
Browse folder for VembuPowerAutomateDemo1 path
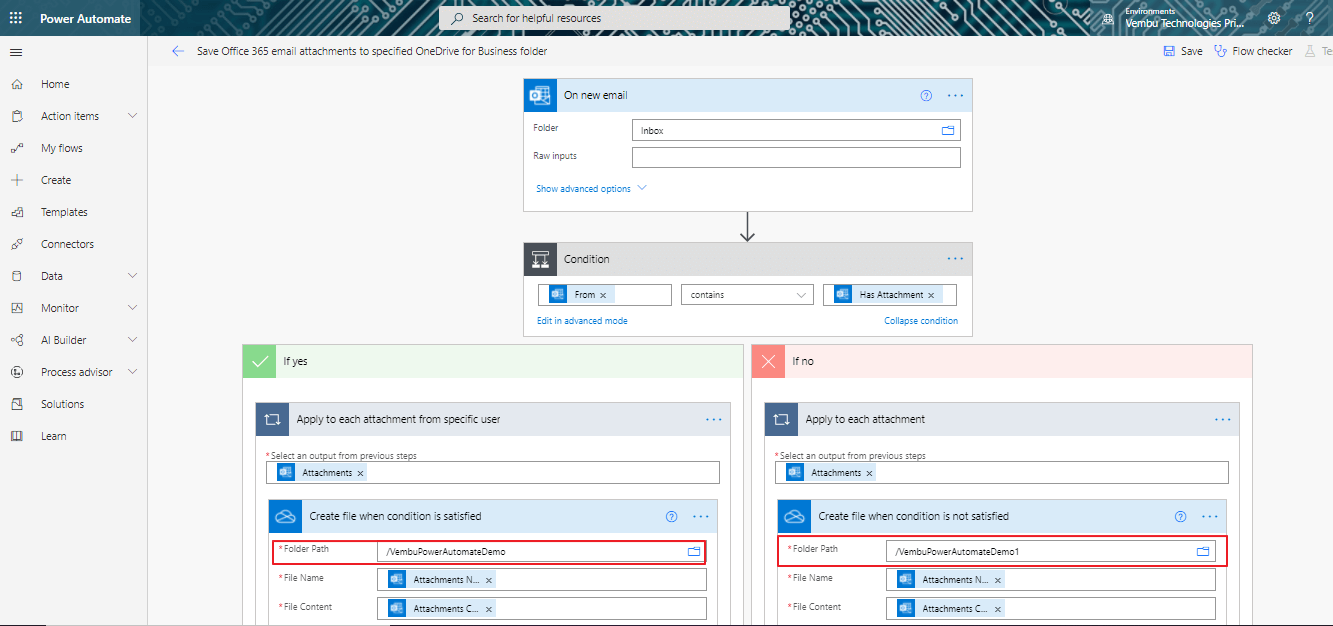click(x=1204, y=551)
